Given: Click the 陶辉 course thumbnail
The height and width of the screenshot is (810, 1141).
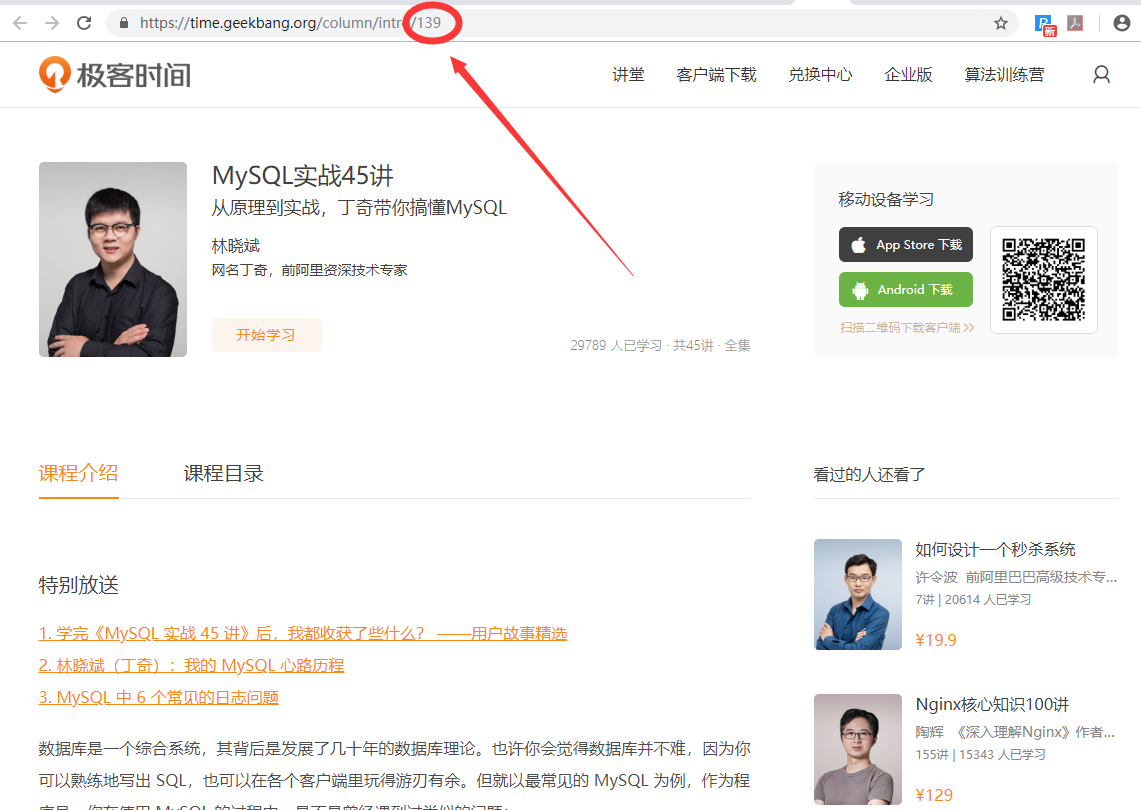Looking at the screenshot, I should click(x=858, y=750).
